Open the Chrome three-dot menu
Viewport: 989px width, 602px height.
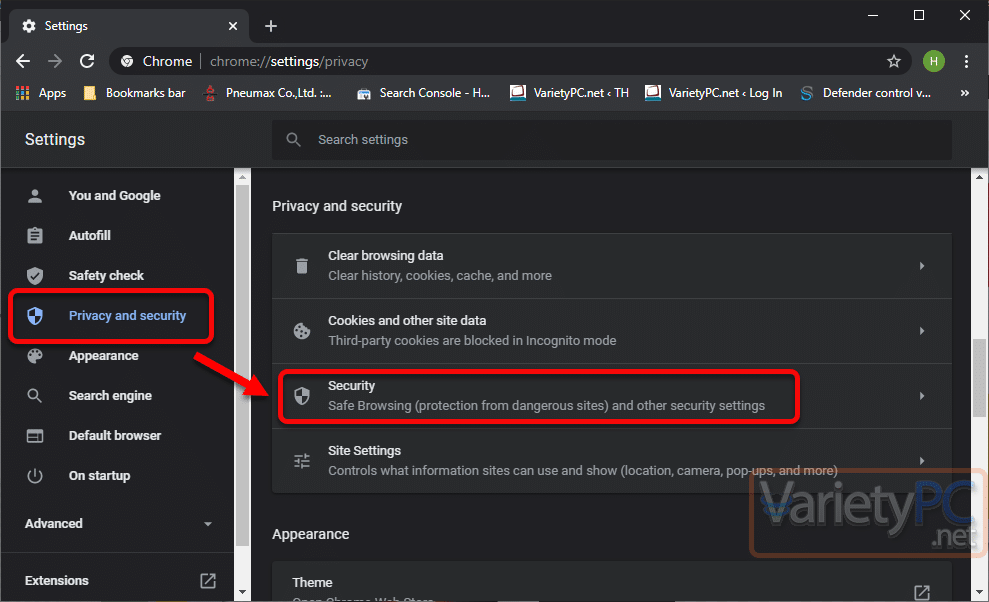(966, 61)
